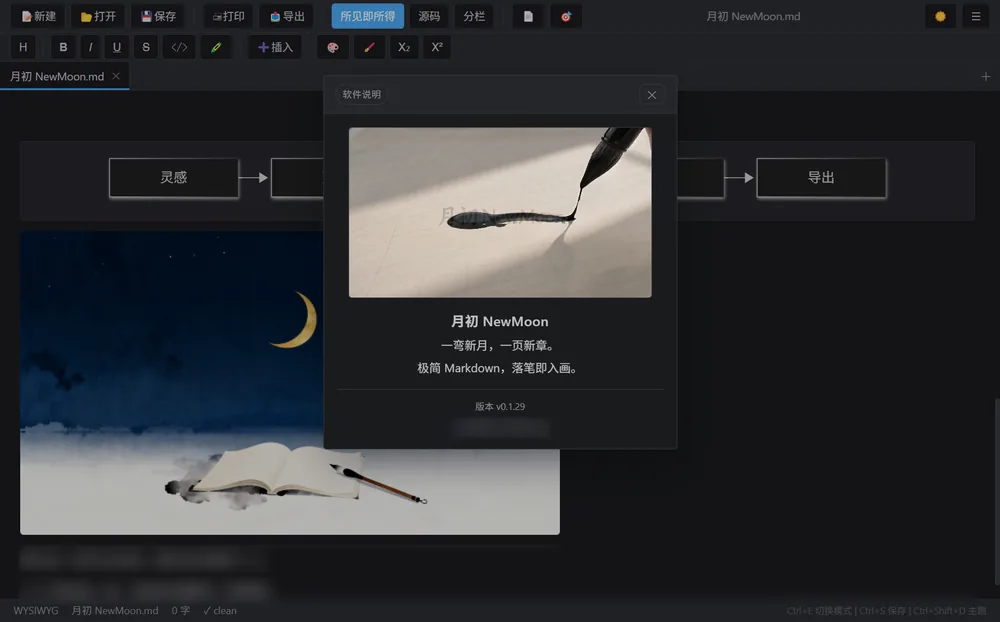
Task: Add a new tab with plus button
Action: 985,77
